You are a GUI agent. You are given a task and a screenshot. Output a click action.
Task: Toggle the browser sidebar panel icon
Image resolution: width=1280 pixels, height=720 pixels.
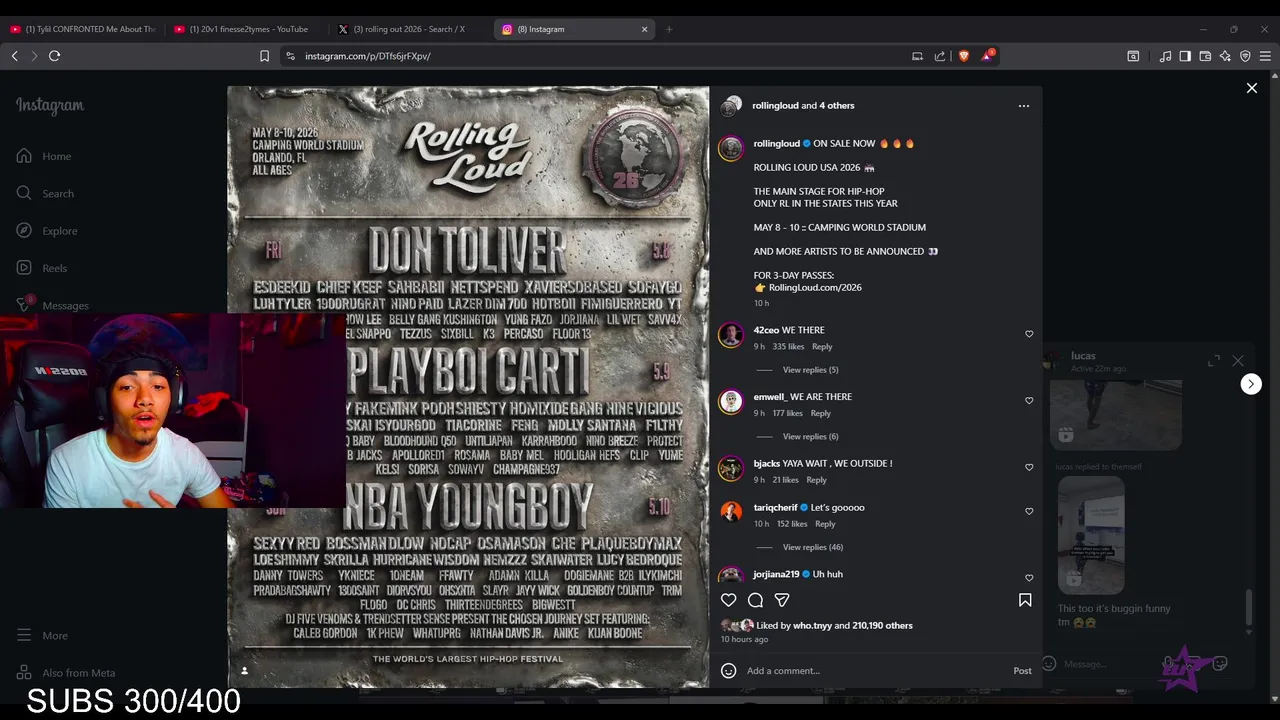click(1185, 56)
